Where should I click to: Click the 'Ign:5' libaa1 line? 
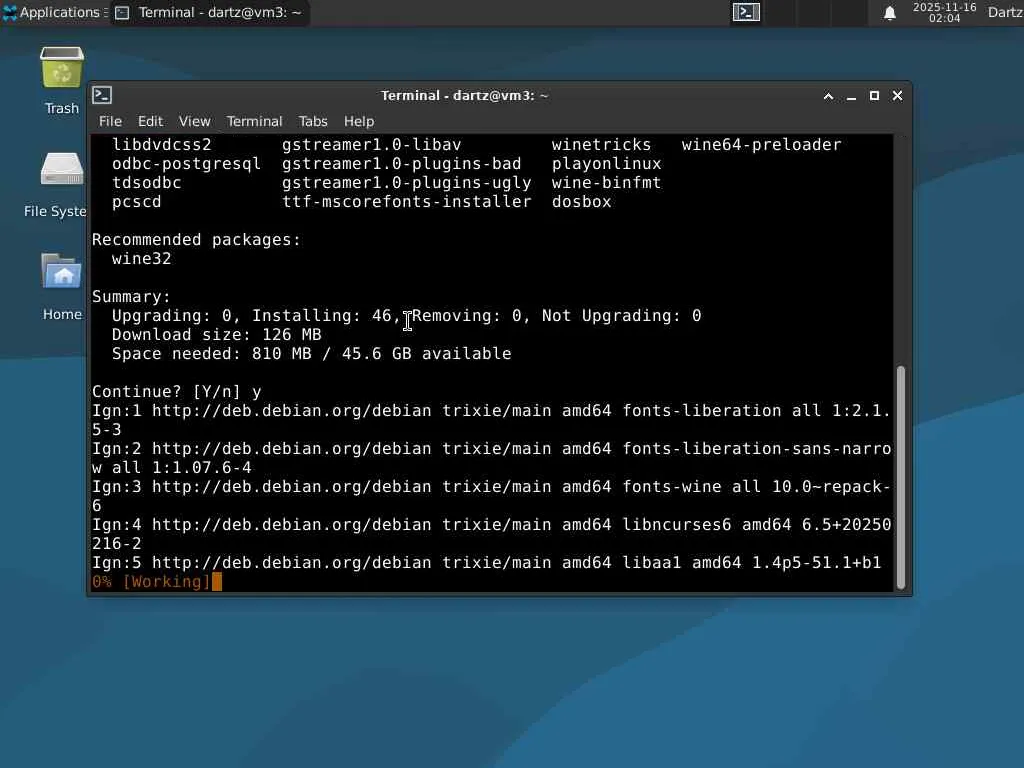click(x=487, y=562)
